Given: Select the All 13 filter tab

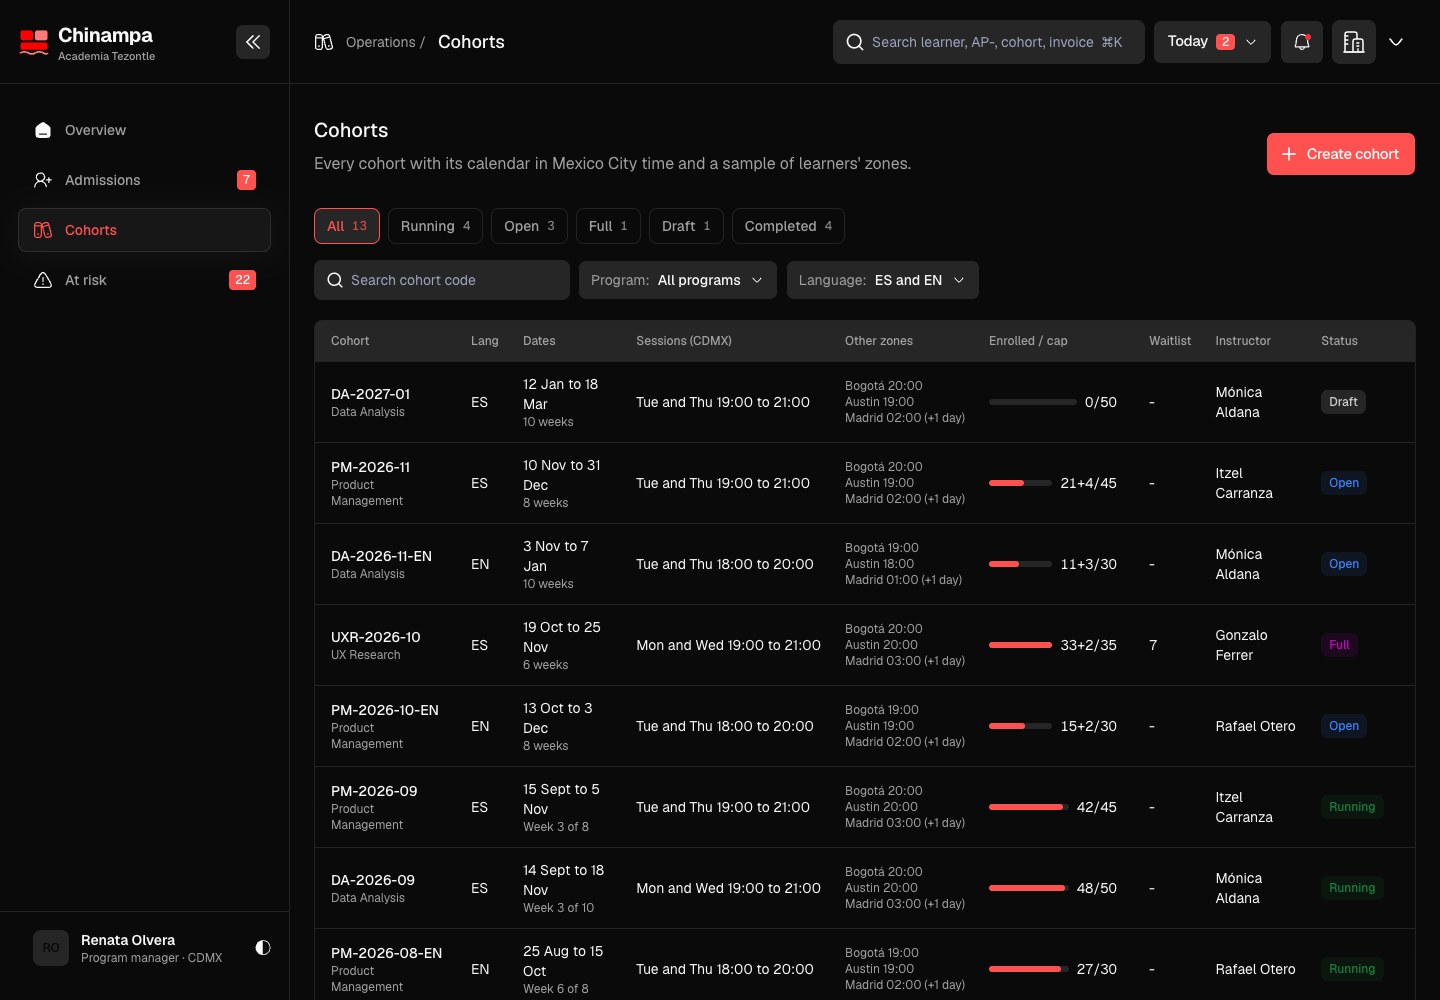Looking at the screenshot, I should (347, 226).
